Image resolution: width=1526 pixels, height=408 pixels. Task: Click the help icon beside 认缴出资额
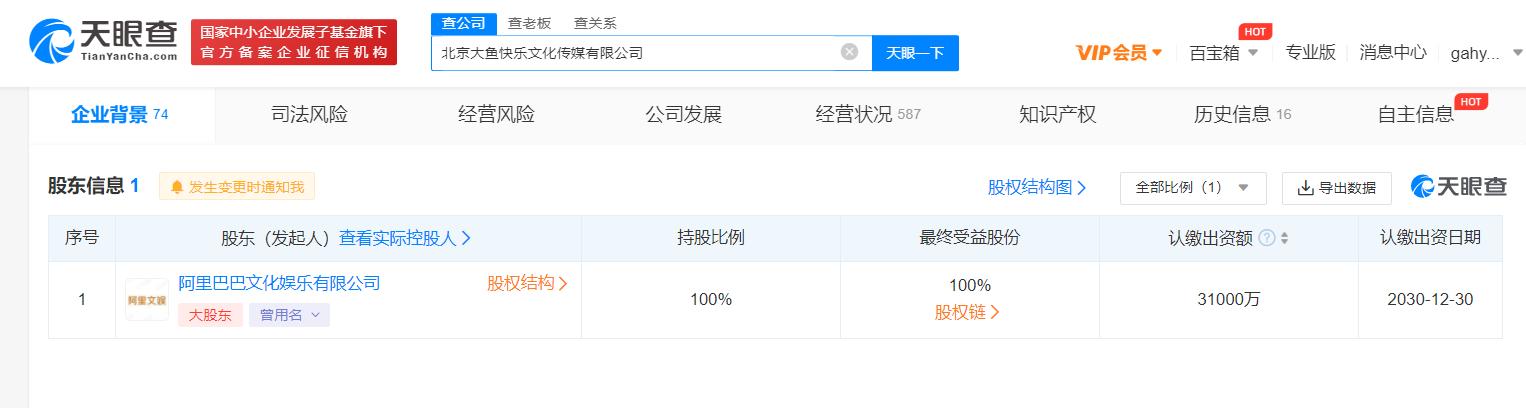1267,238
